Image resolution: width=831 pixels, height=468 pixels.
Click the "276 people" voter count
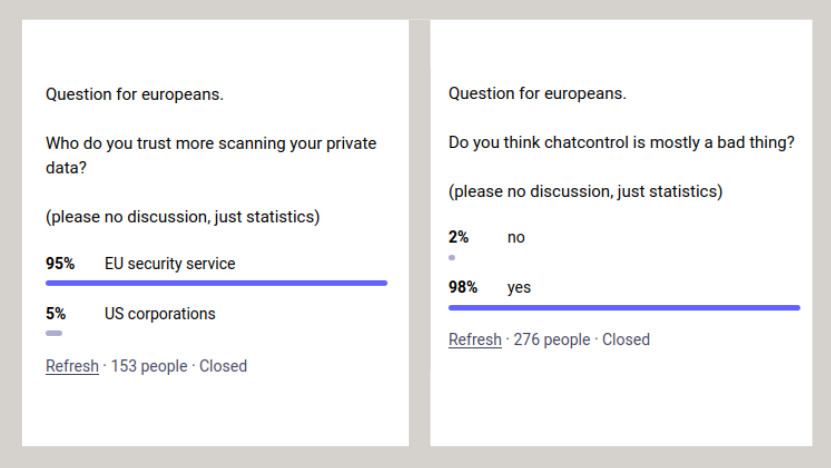(552, 340)
